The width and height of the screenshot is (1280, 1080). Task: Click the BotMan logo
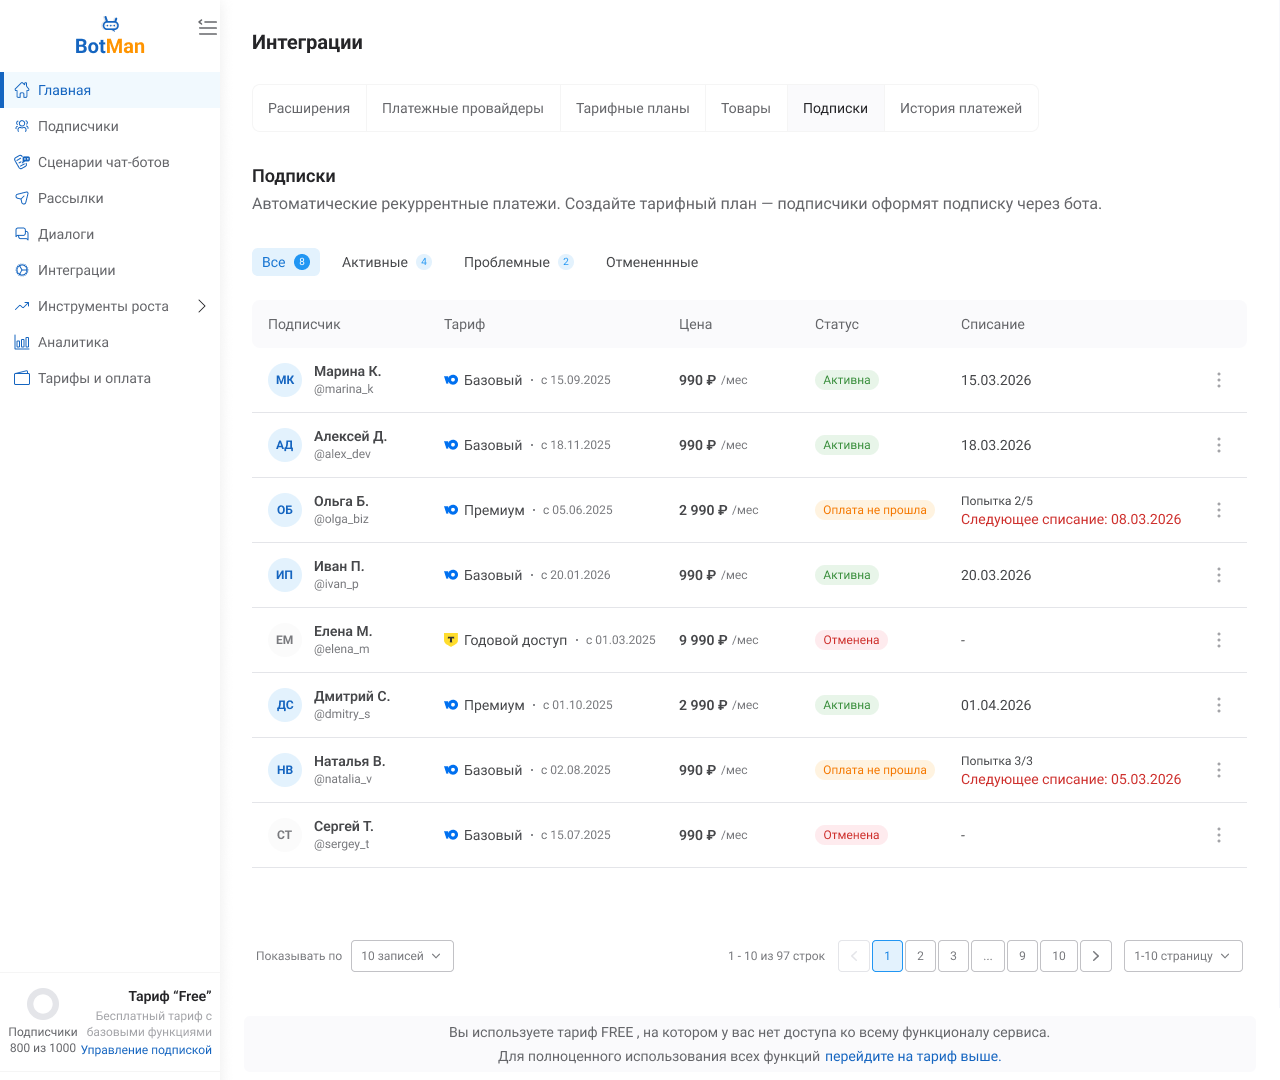[x=110, y=37]
